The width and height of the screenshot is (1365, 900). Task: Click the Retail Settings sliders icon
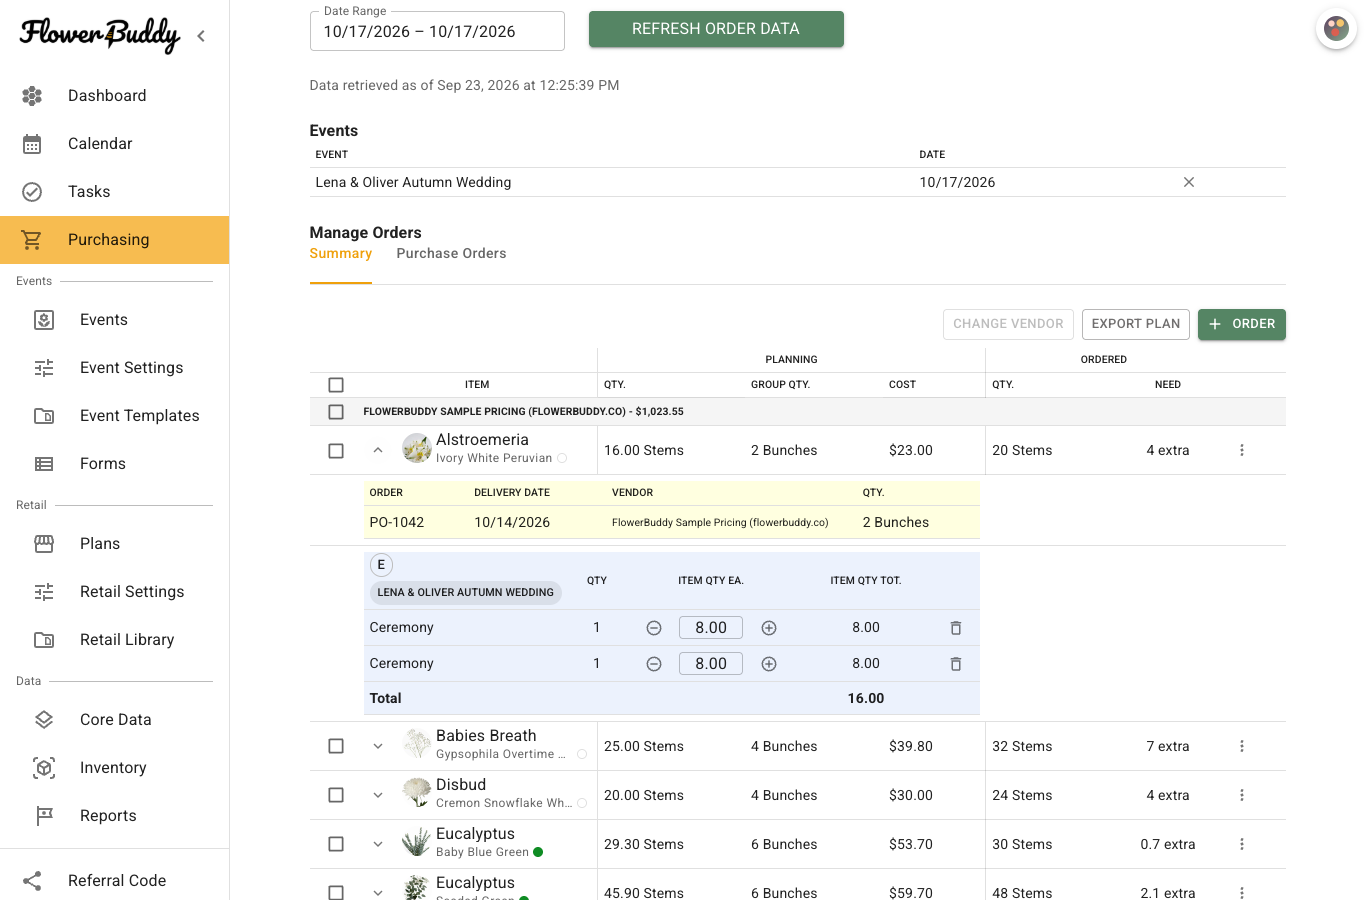(x=44, y=592)
